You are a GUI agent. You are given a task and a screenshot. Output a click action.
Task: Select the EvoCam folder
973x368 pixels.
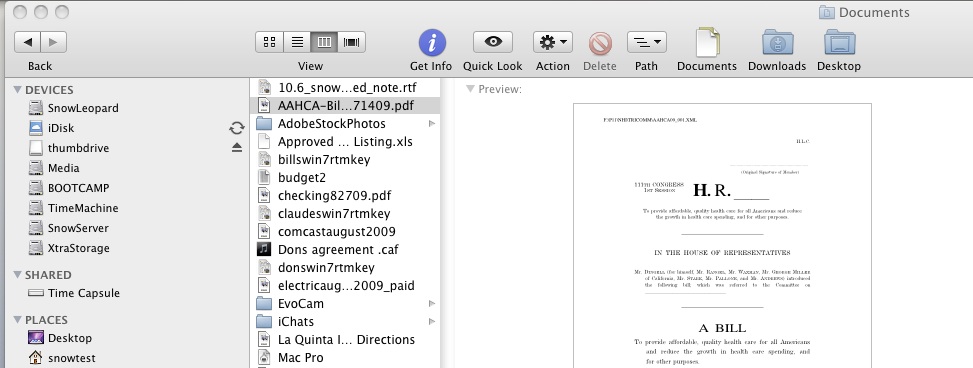[346, 303]
